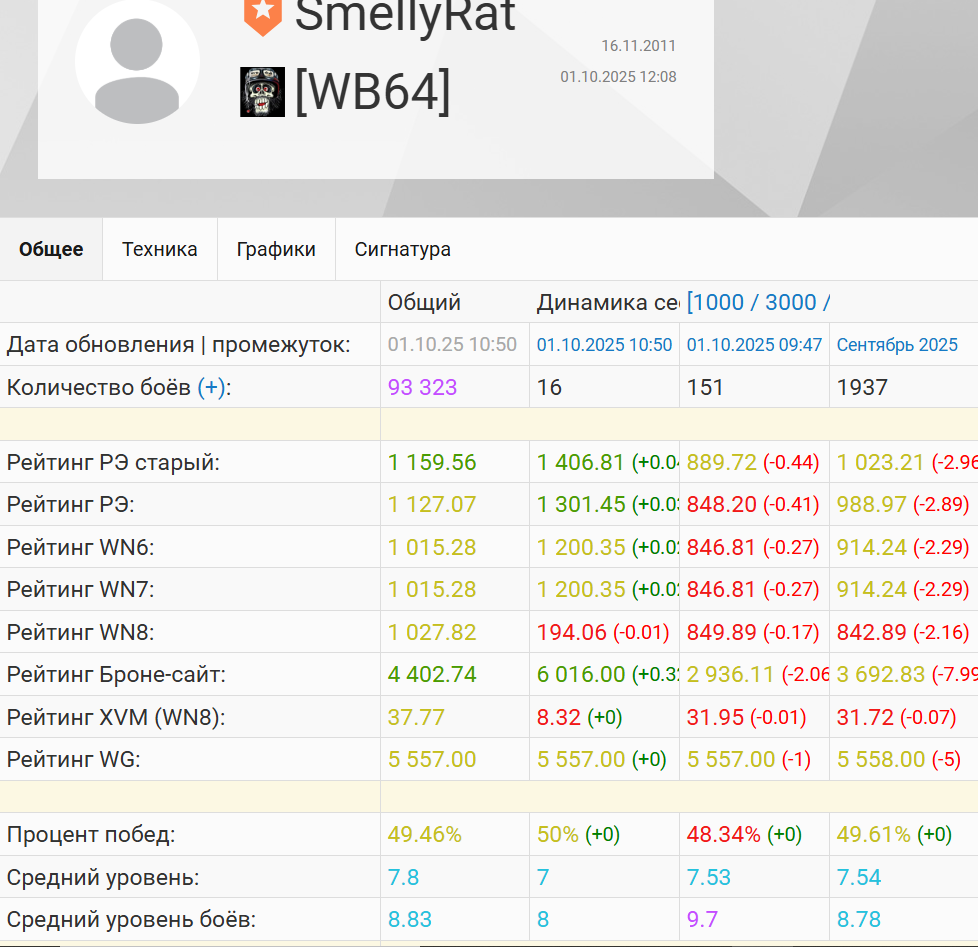The width and height of the screenshot is (978, 947).
Task: Click the September battles count 1937
Action: [862, 387]
